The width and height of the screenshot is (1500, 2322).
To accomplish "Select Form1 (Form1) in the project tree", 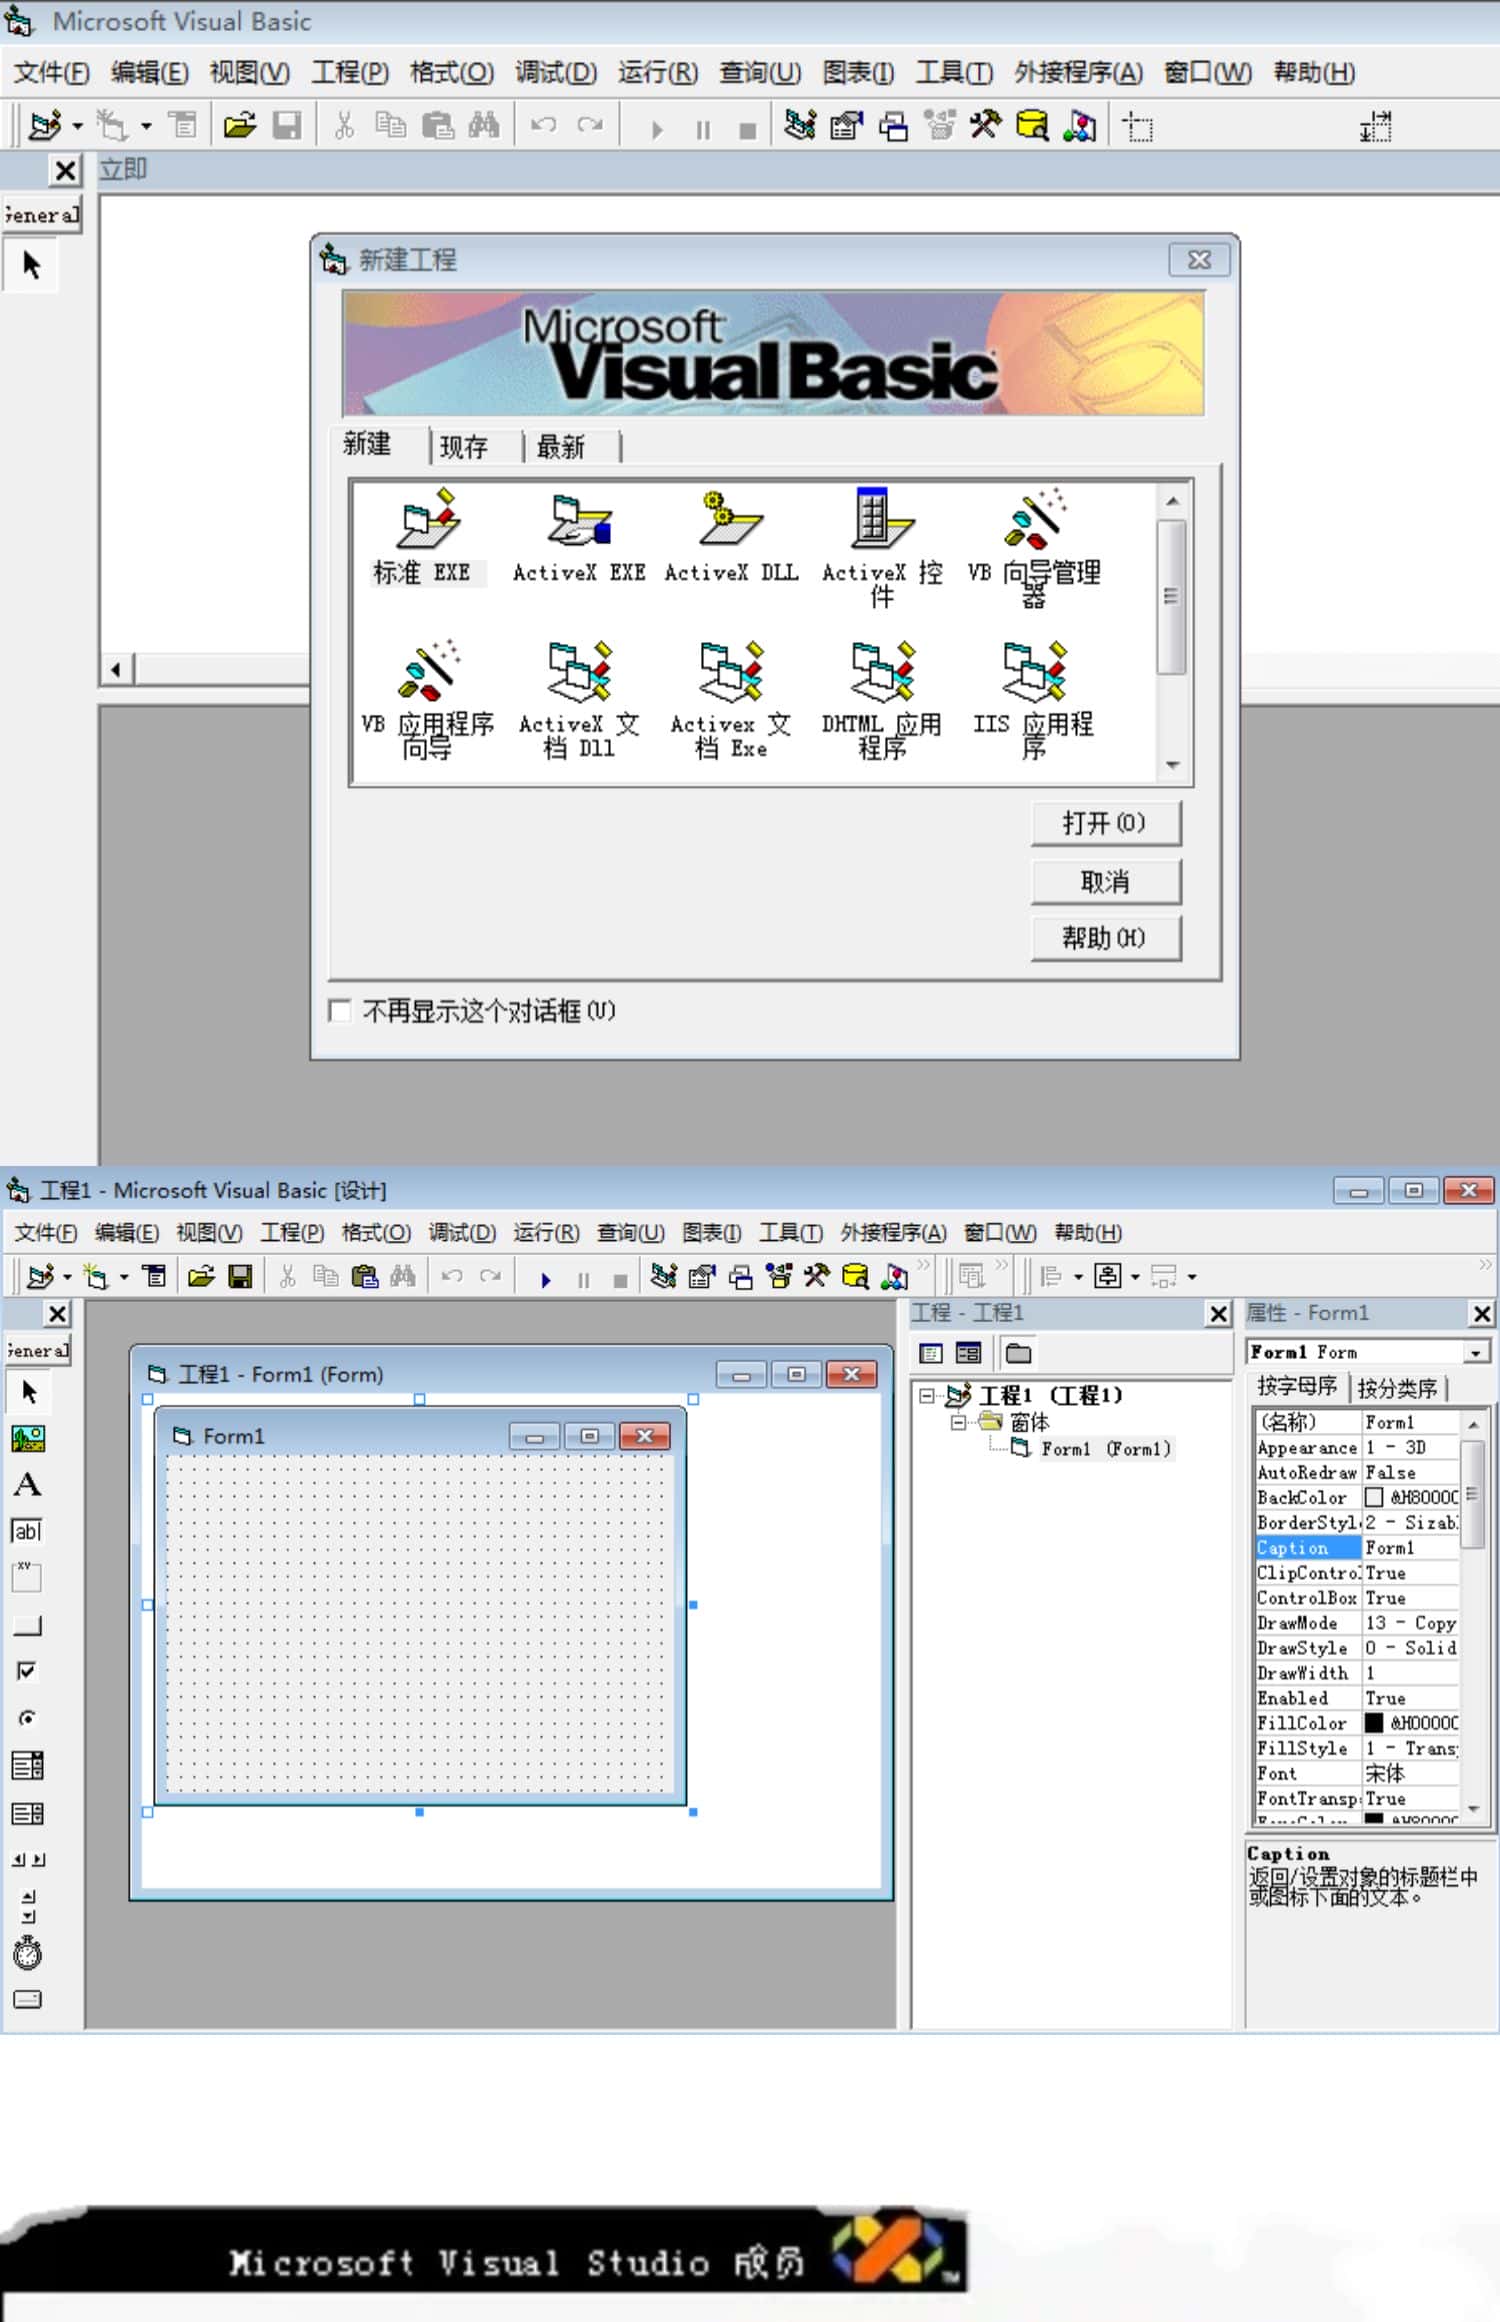I will click(1106, 1449).
